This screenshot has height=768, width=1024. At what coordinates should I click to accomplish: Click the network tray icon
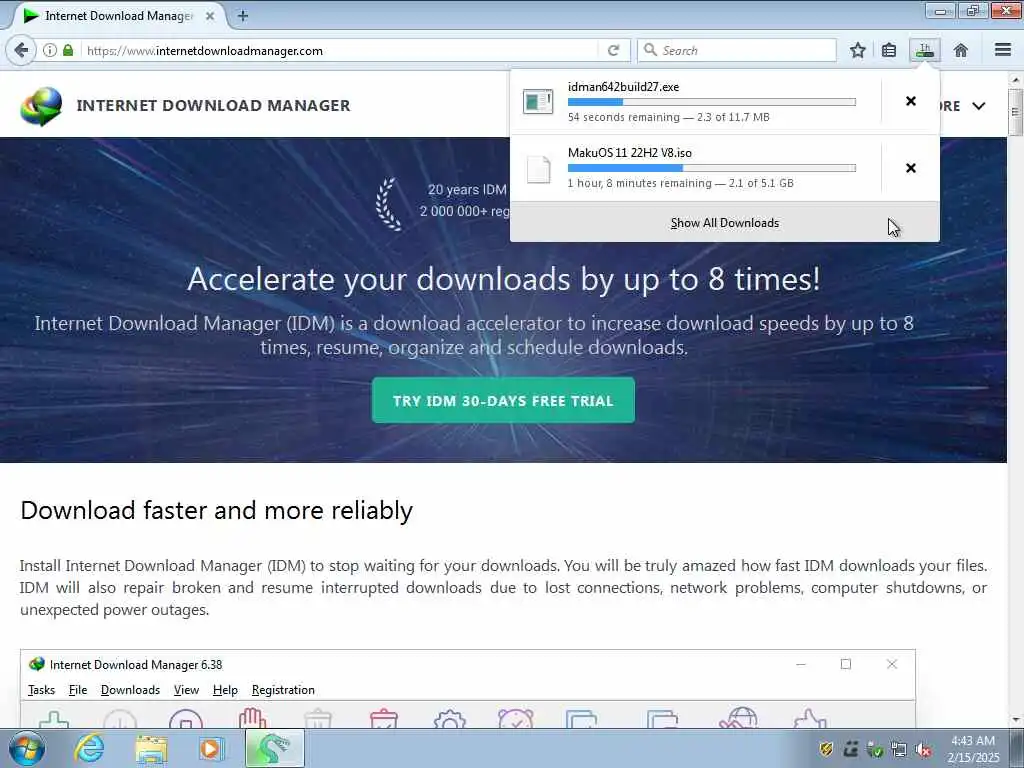pos(899,749)
